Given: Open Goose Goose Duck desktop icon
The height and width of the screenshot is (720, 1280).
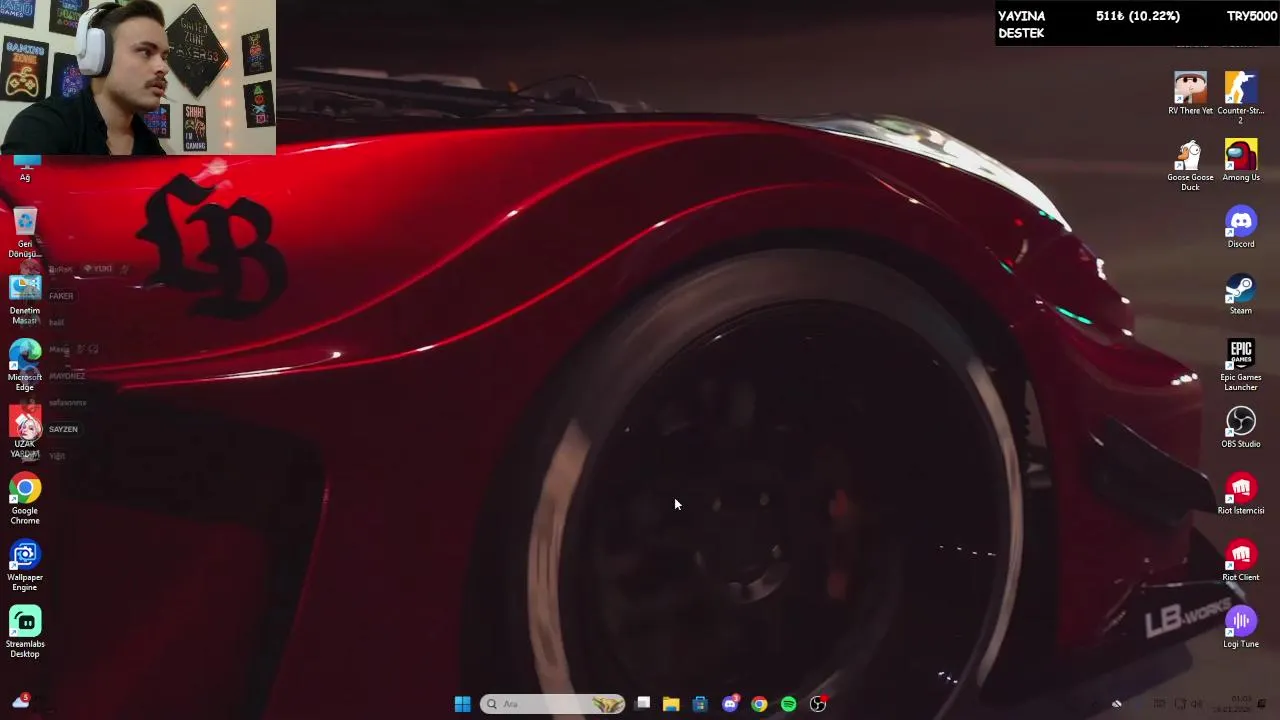Looking at the screenshot, I should [x=1190, y=165].
